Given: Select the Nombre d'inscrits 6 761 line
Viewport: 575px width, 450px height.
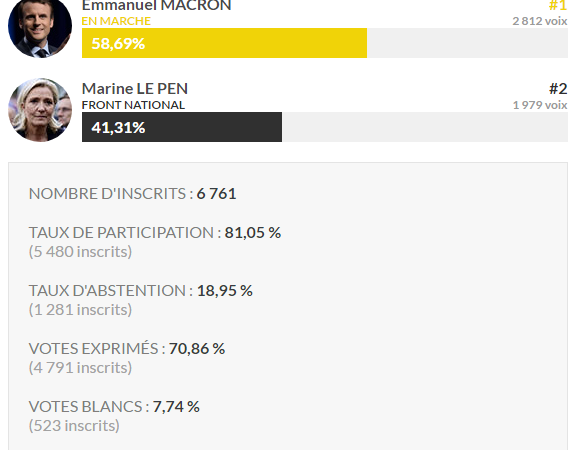Looking at the screenshot, I should [132, 194].
